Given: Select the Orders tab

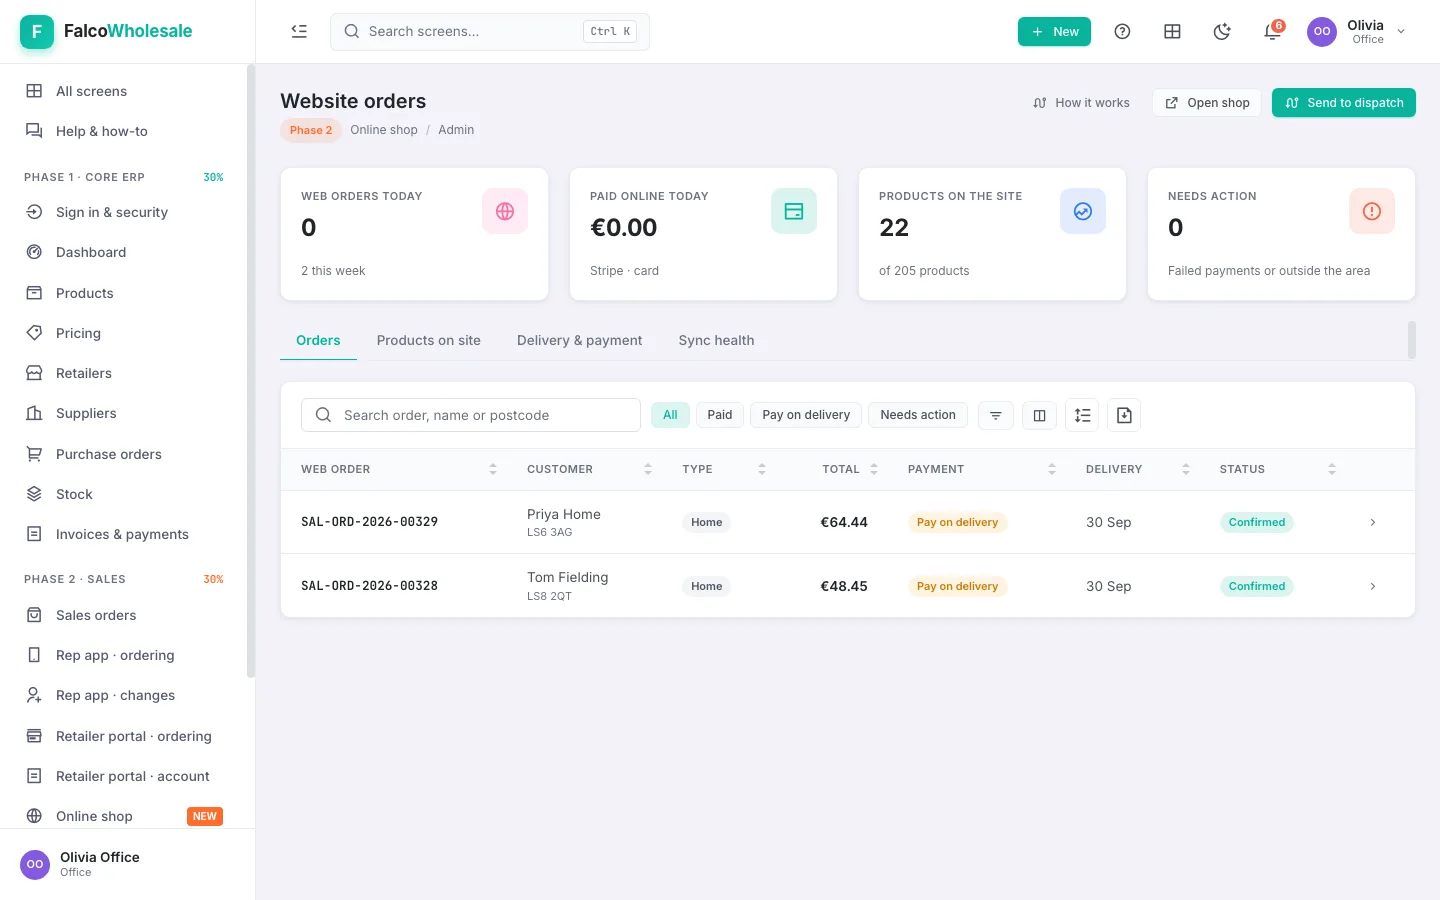Looking at the screenshot, I should 318,341.
